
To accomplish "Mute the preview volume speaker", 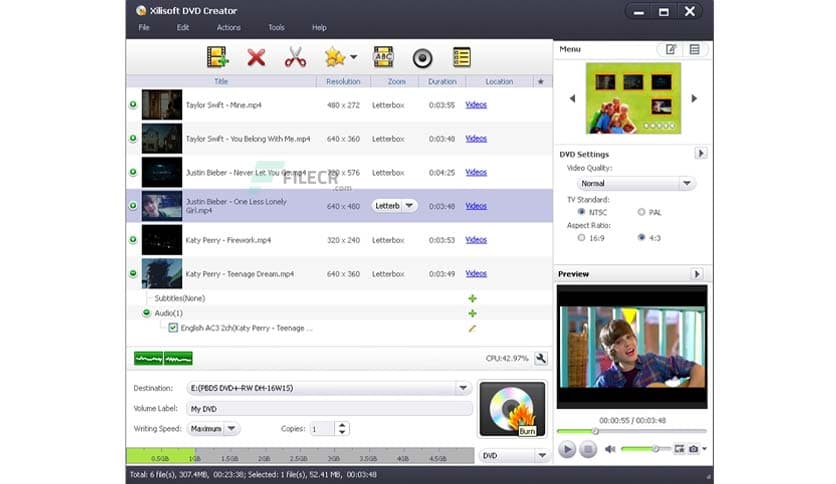I will pos(610,449).
